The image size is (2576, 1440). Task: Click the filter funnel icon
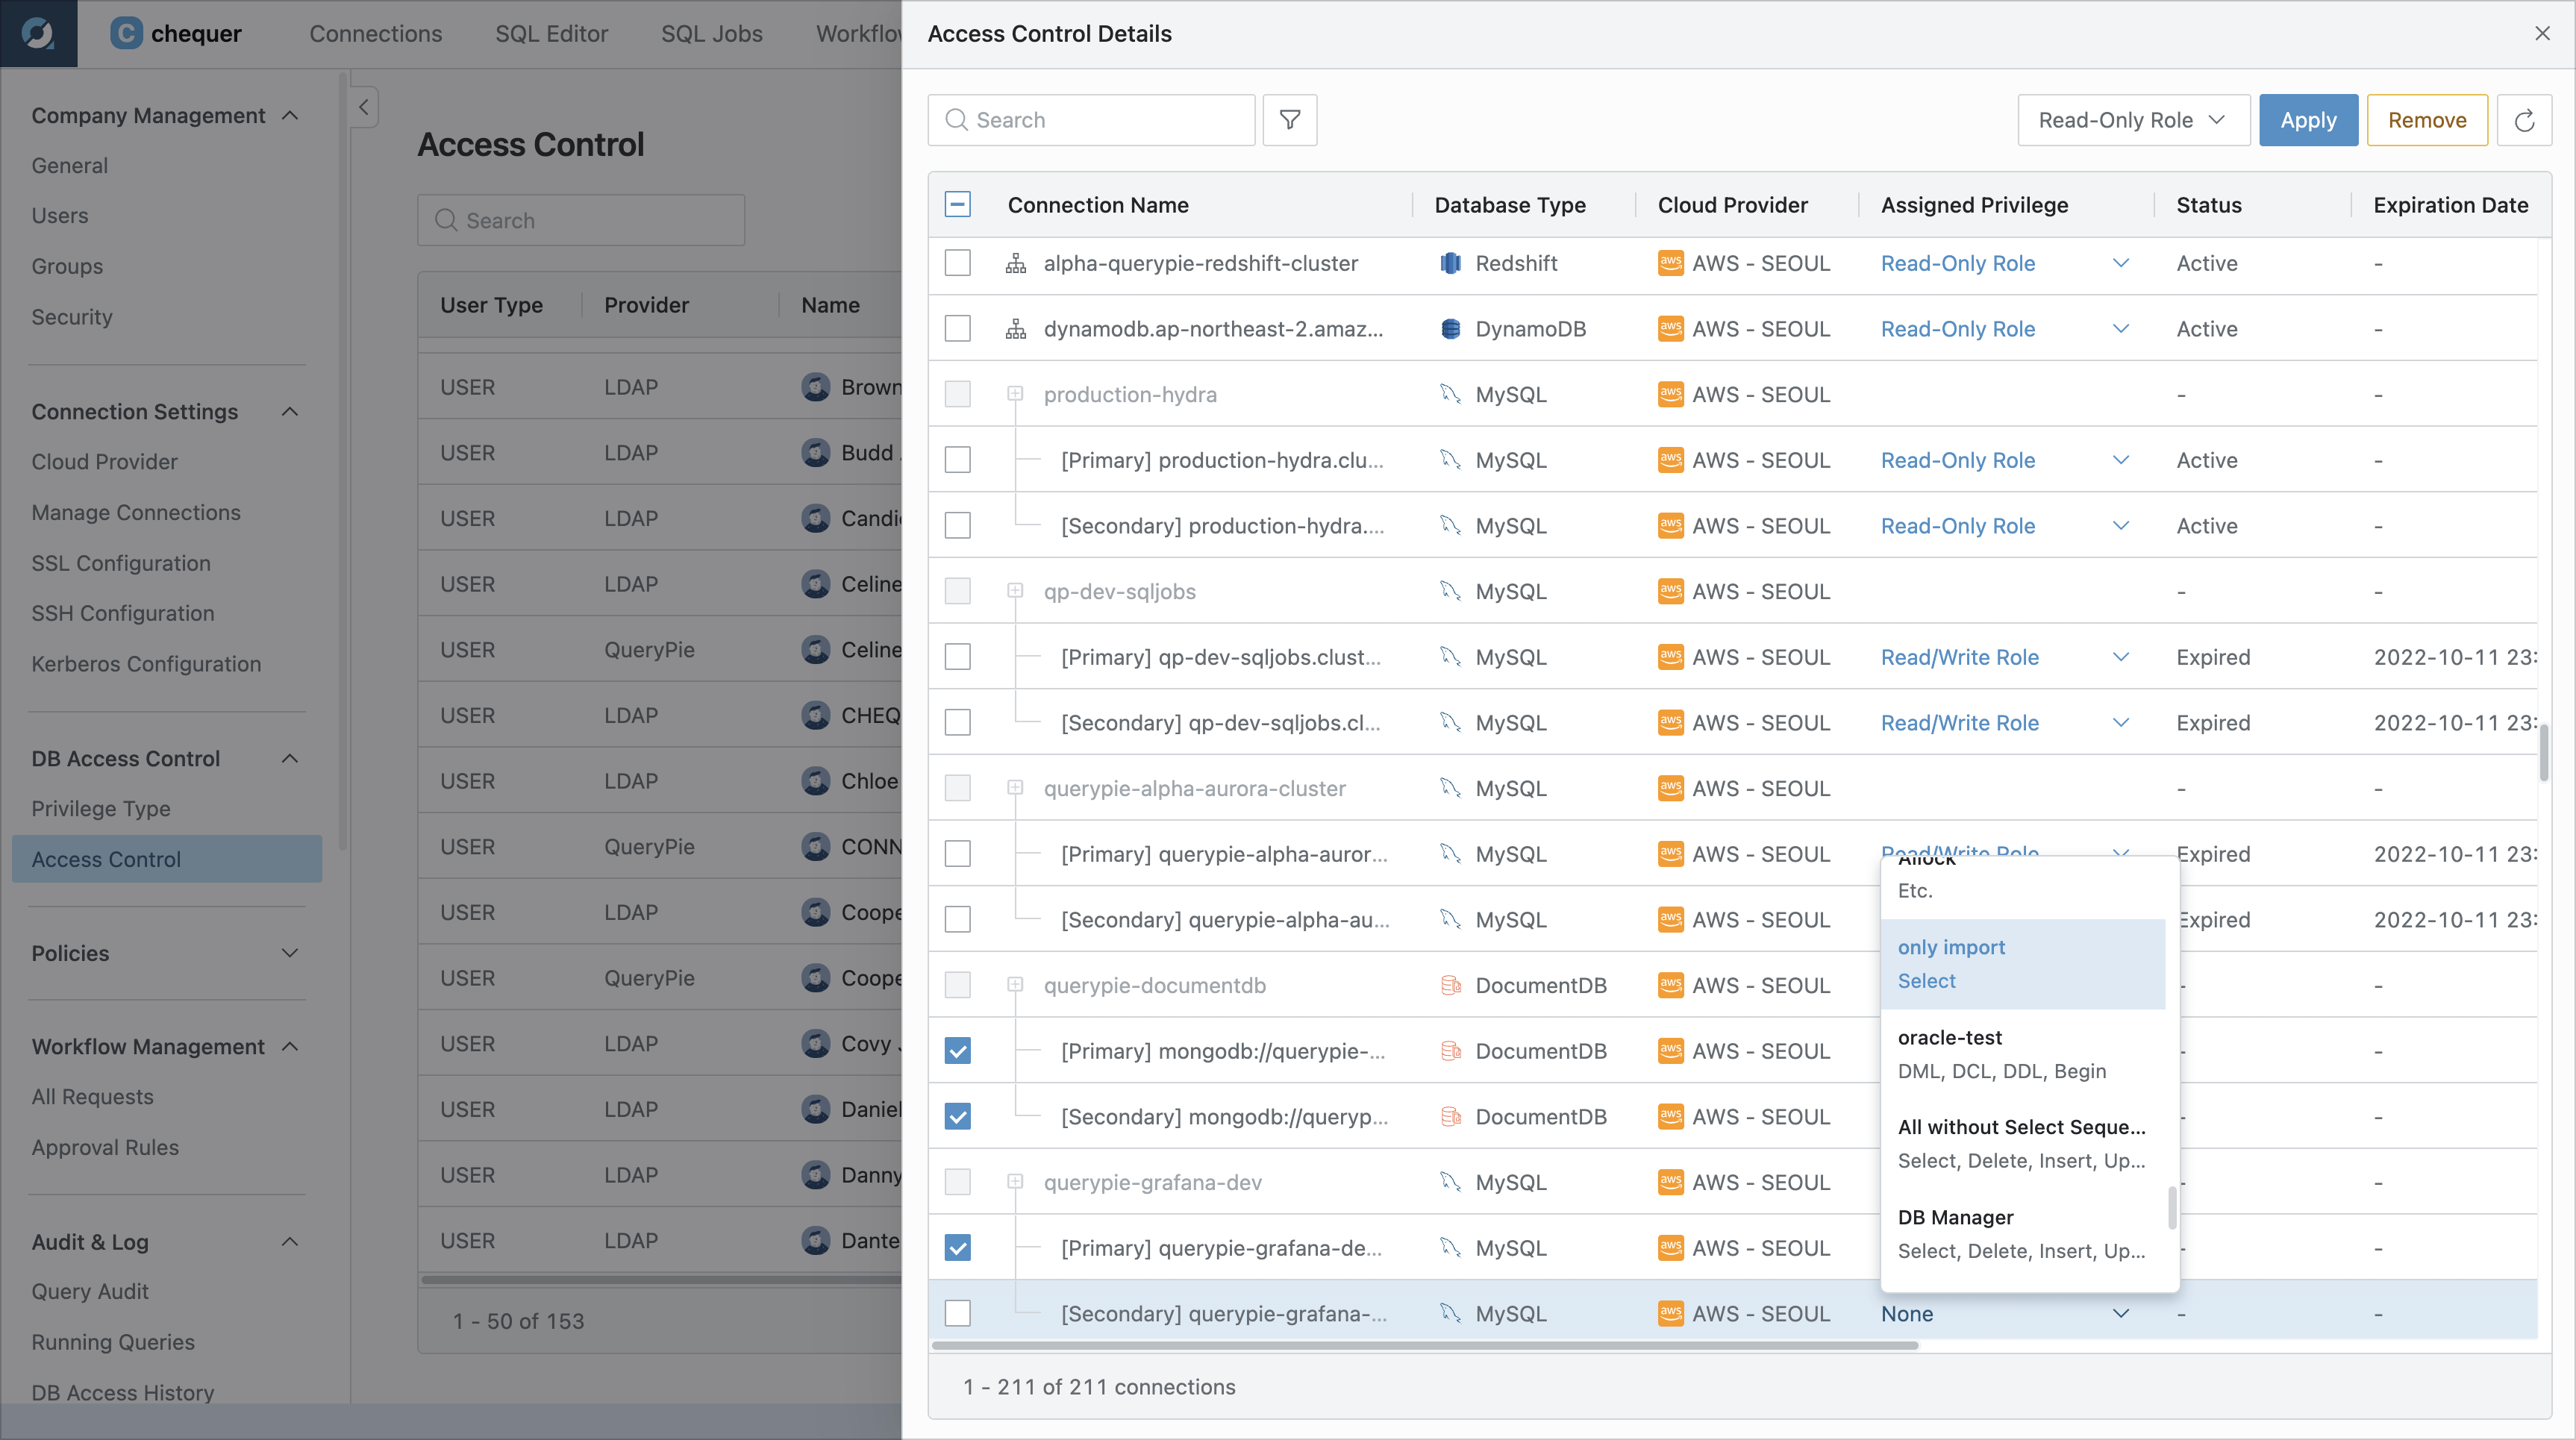(x=1289, y=120)
